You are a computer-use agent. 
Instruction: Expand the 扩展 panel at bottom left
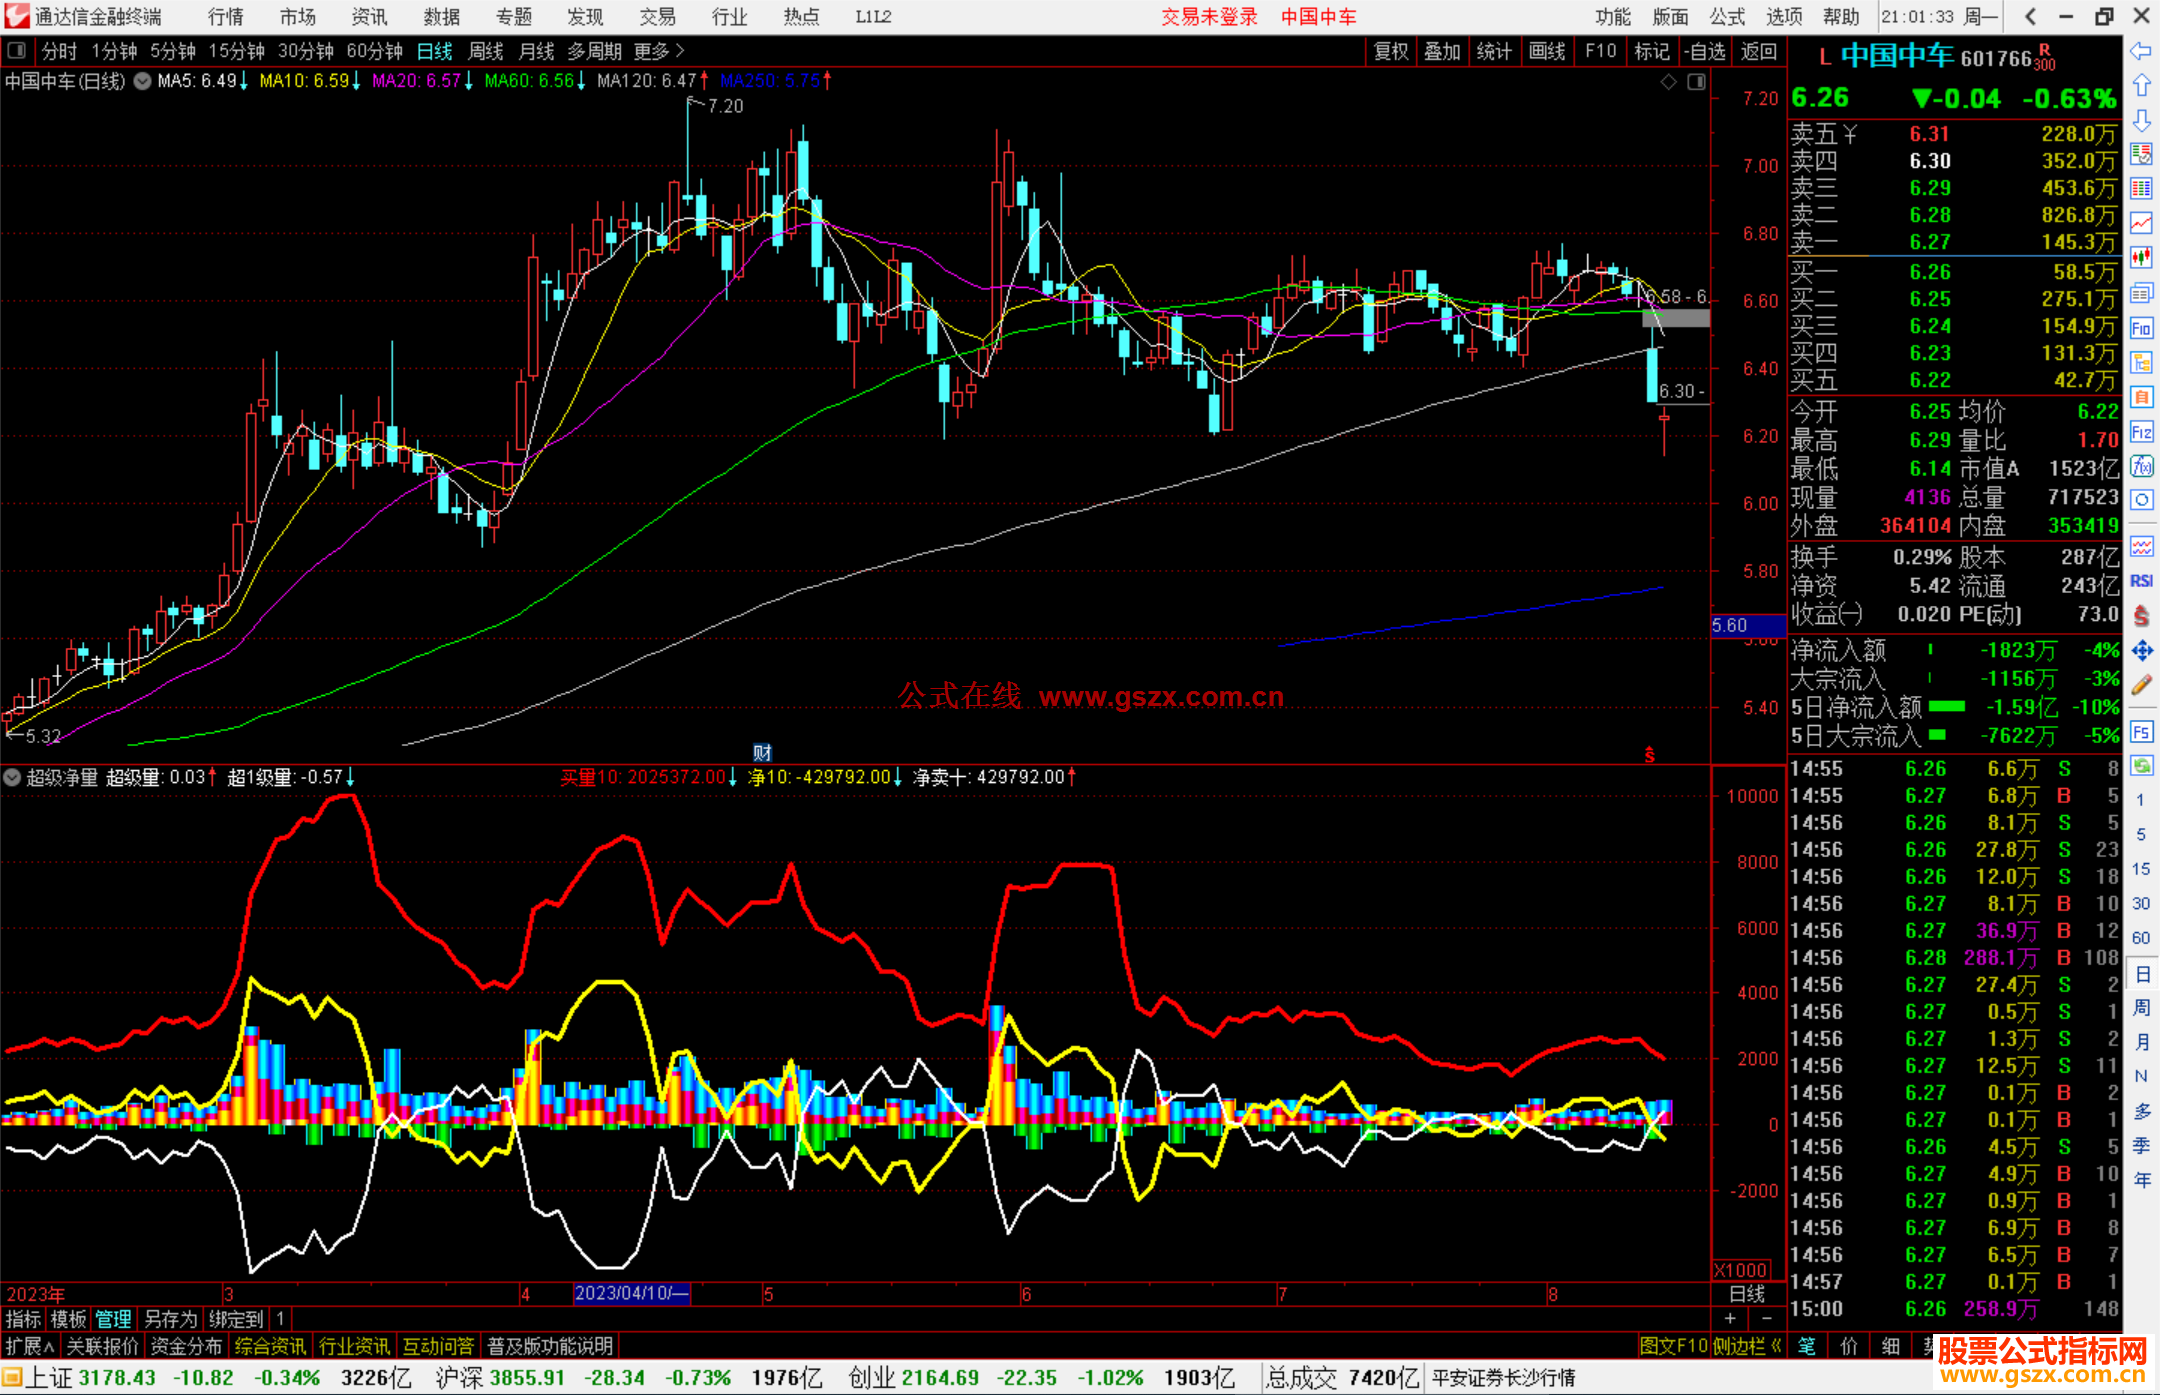pyautogui.click(x=29, y=1346)
